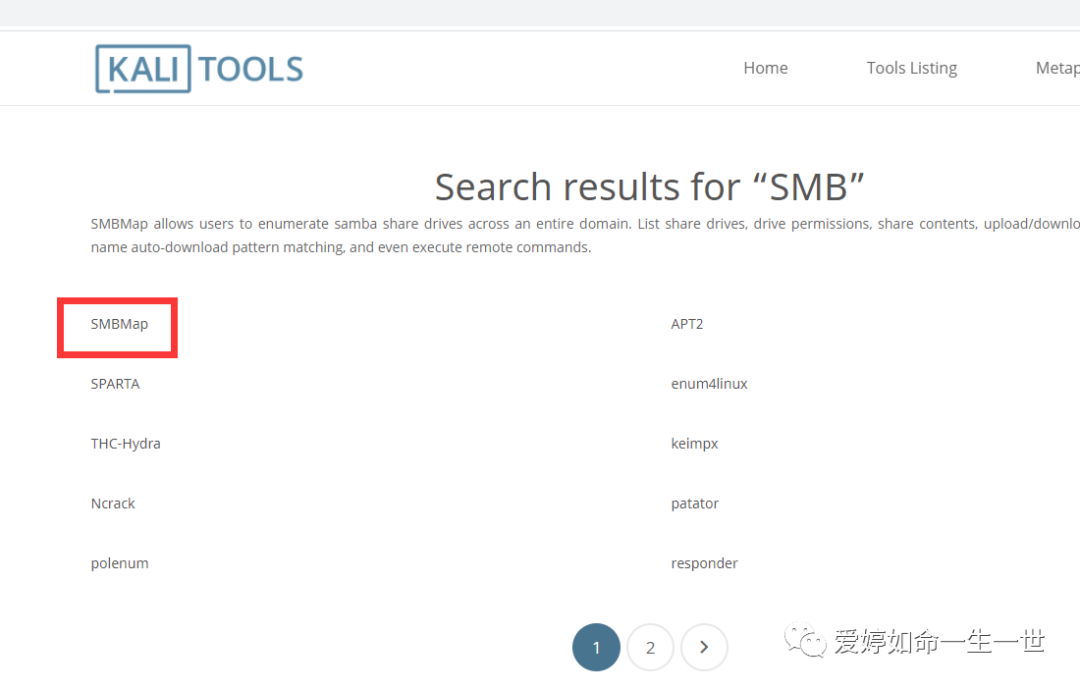Open the enum4linux tool link
Image resolution: width=1080 pixels, height=689 pixels.
(709, 384)
